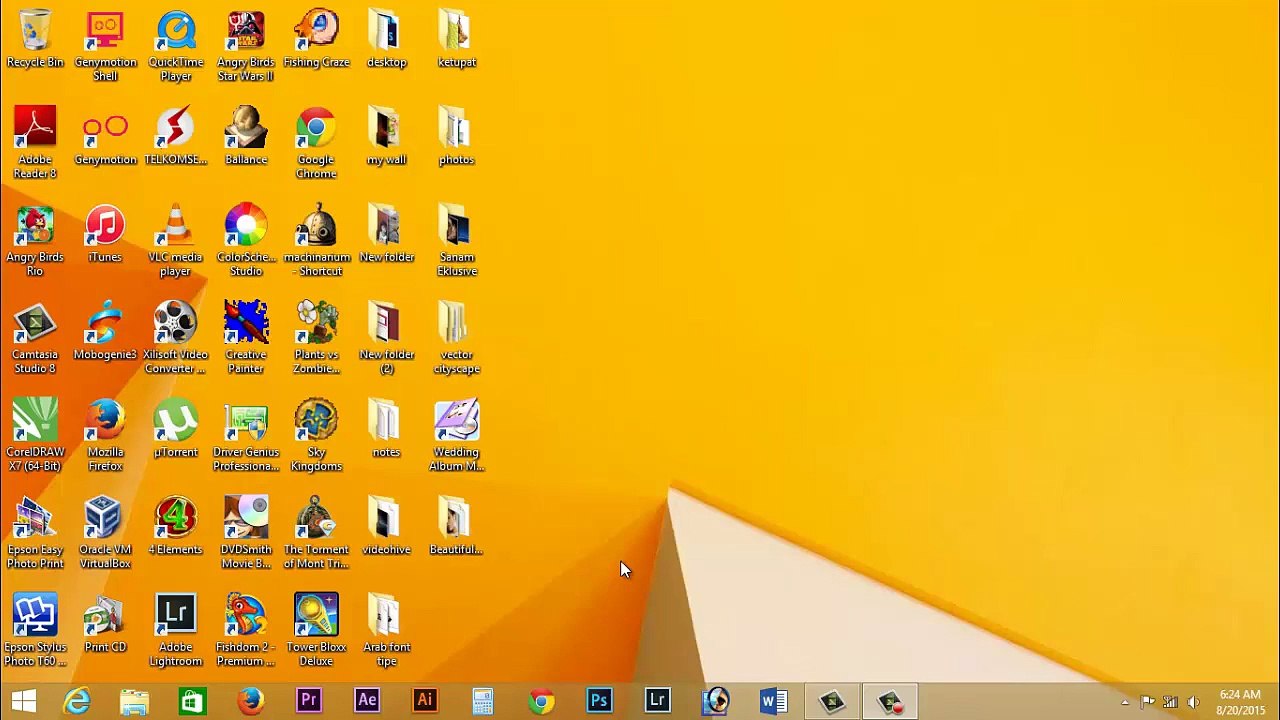Image resolution: width=1280 pixels, height=720 pixels.
Task: Select Angry Birds Star Wars II shortcut
Action: click(246, 47)
